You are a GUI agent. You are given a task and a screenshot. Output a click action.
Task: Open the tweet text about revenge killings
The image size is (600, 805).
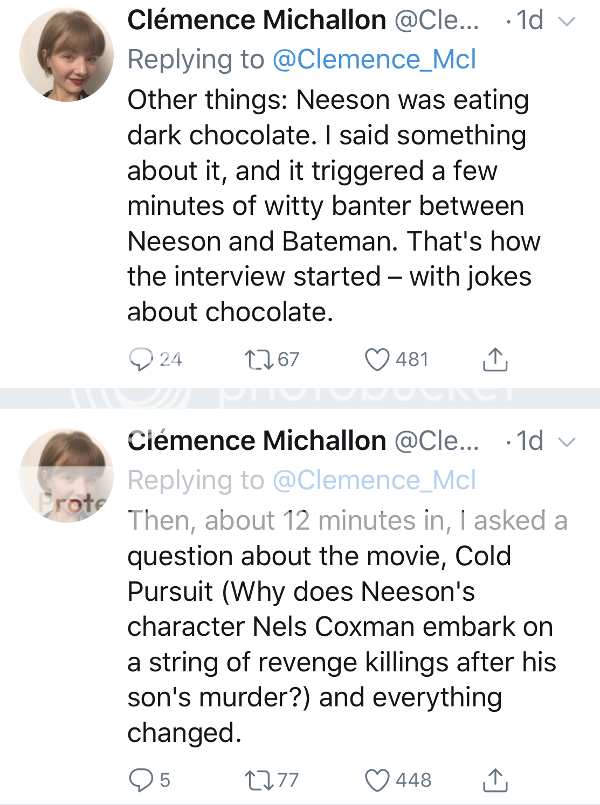340,627
